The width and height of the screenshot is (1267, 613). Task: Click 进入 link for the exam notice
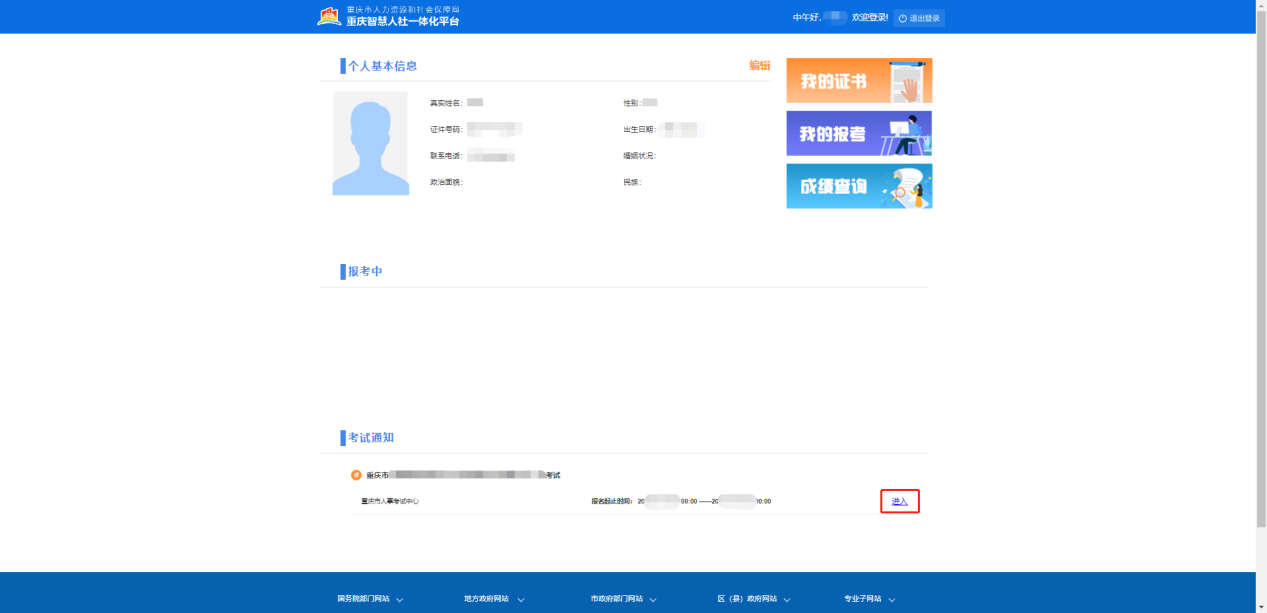[899, 501]
